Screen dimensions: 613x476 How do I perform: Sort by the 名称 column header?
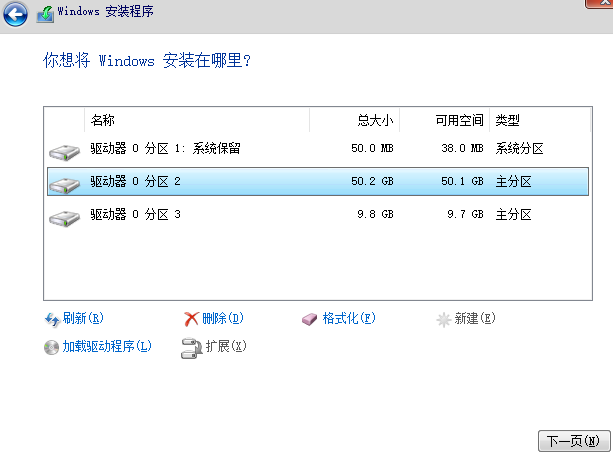click(x=103, y=120)
